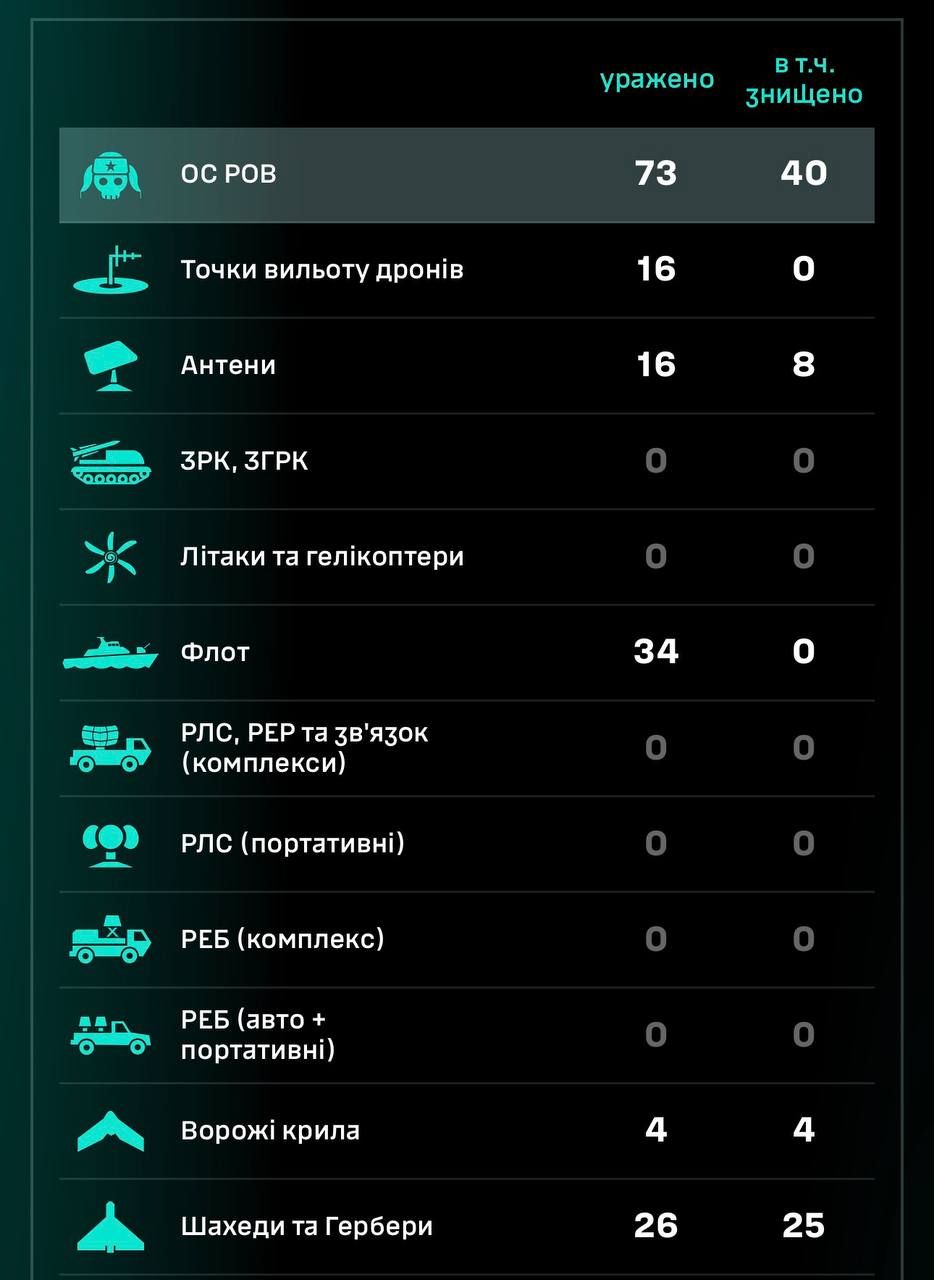The width and height of the screenshot is (934, 1280).
Task: Click the missile launcher ЗРК icon
Action: click(x=110, y=462)
